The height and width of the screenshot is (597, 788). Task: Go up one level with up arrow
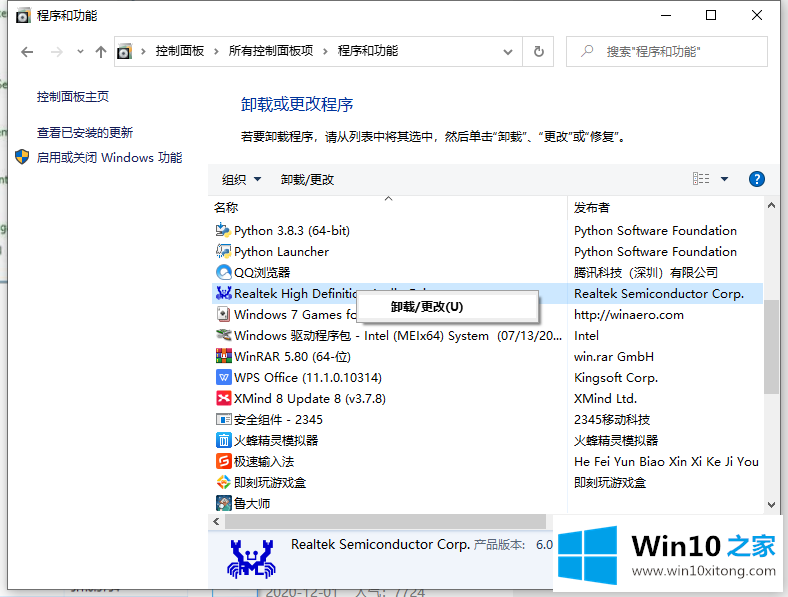pyautogui.click(x=101, y=51)
